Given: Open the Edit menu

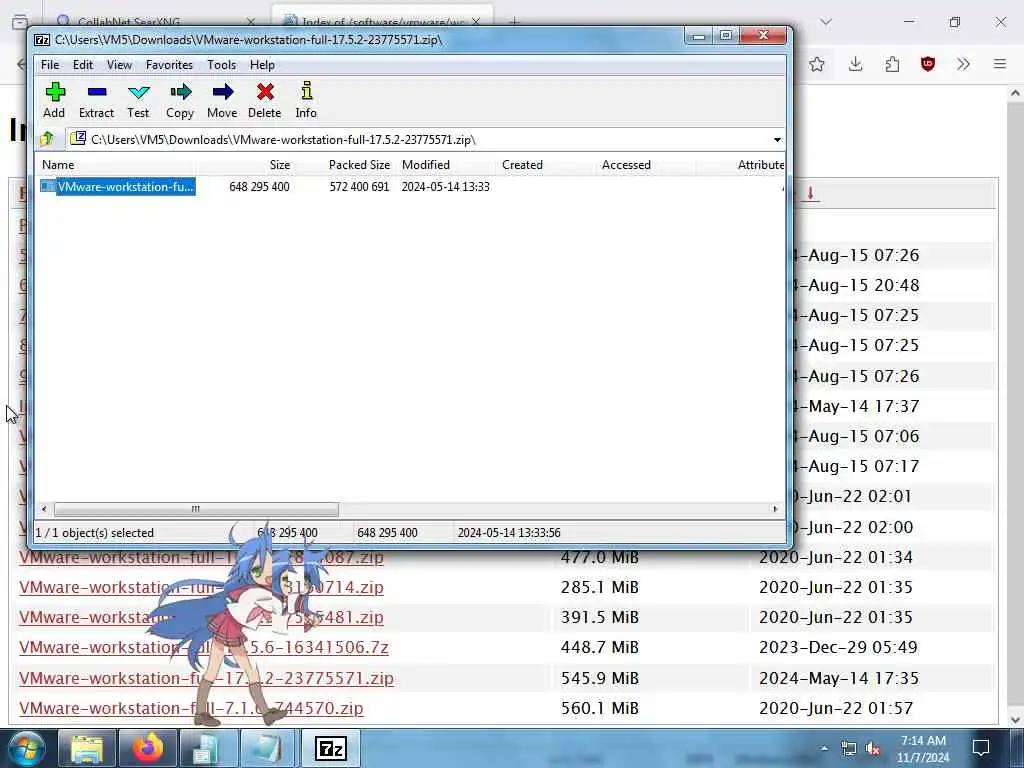Looking at the screenshot, I should 82,65.
